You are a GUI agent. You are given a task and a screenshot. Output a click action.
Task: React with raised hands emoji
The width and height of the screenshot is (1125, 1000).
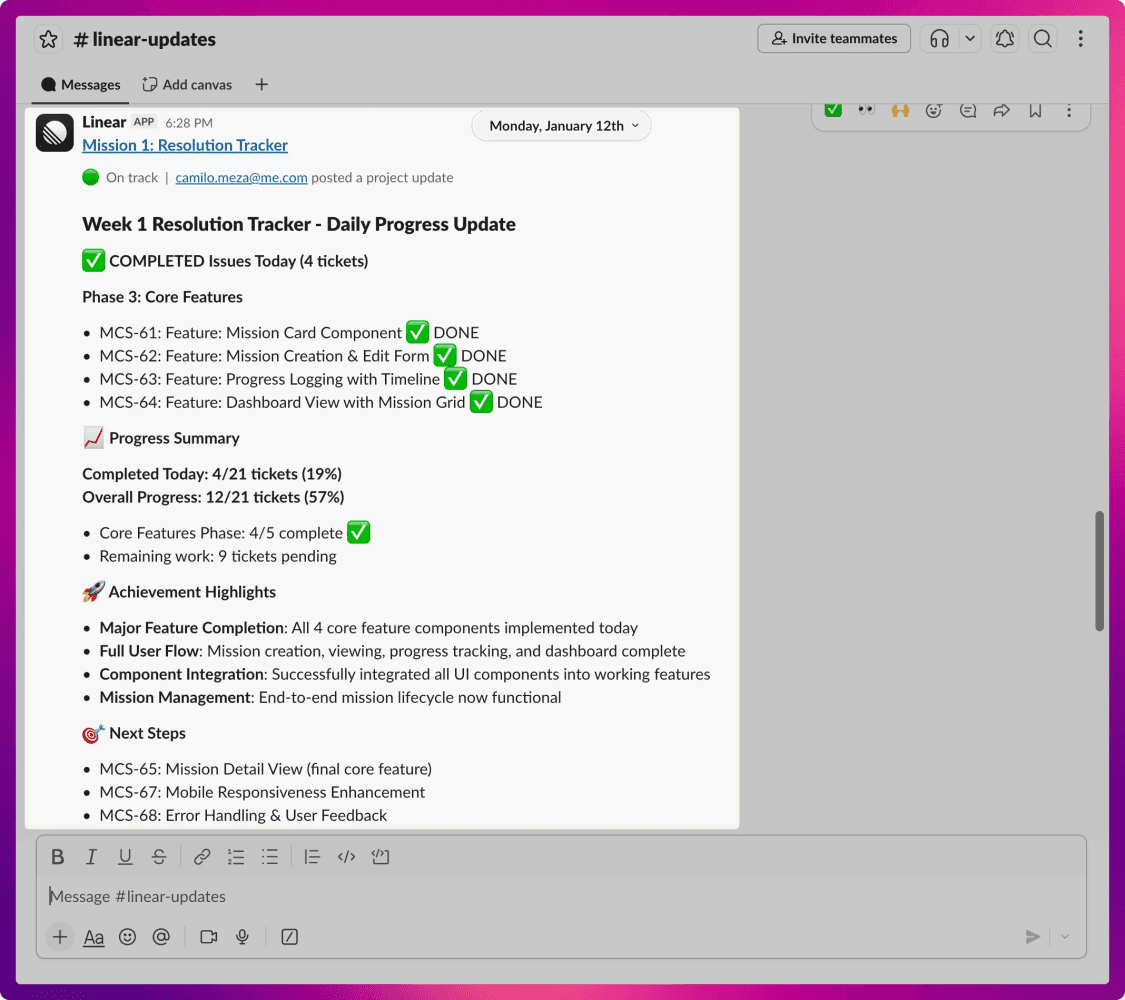[x=900, y=110]
